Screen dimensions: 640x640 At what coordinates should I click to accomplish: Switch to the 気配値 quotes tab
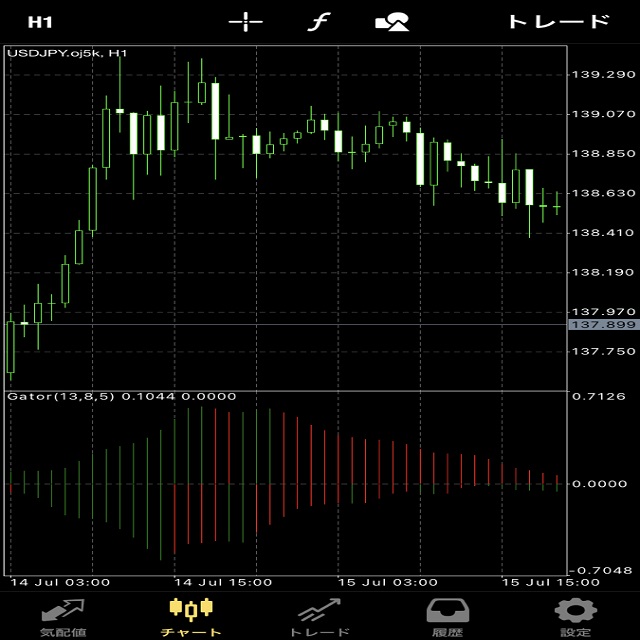point(63,618)
